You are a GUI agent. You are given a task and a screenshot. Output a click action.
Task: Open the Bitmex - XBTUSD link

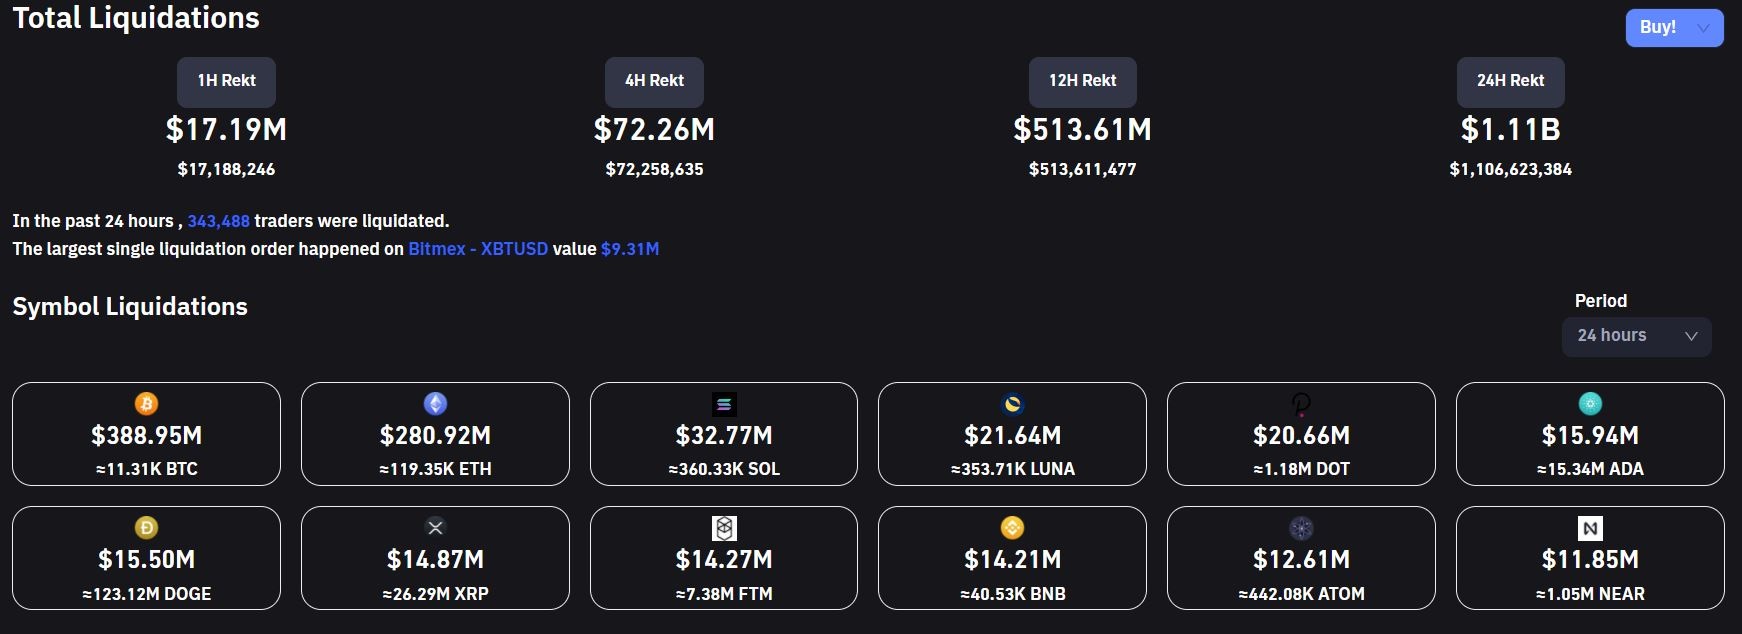(478, 249)
